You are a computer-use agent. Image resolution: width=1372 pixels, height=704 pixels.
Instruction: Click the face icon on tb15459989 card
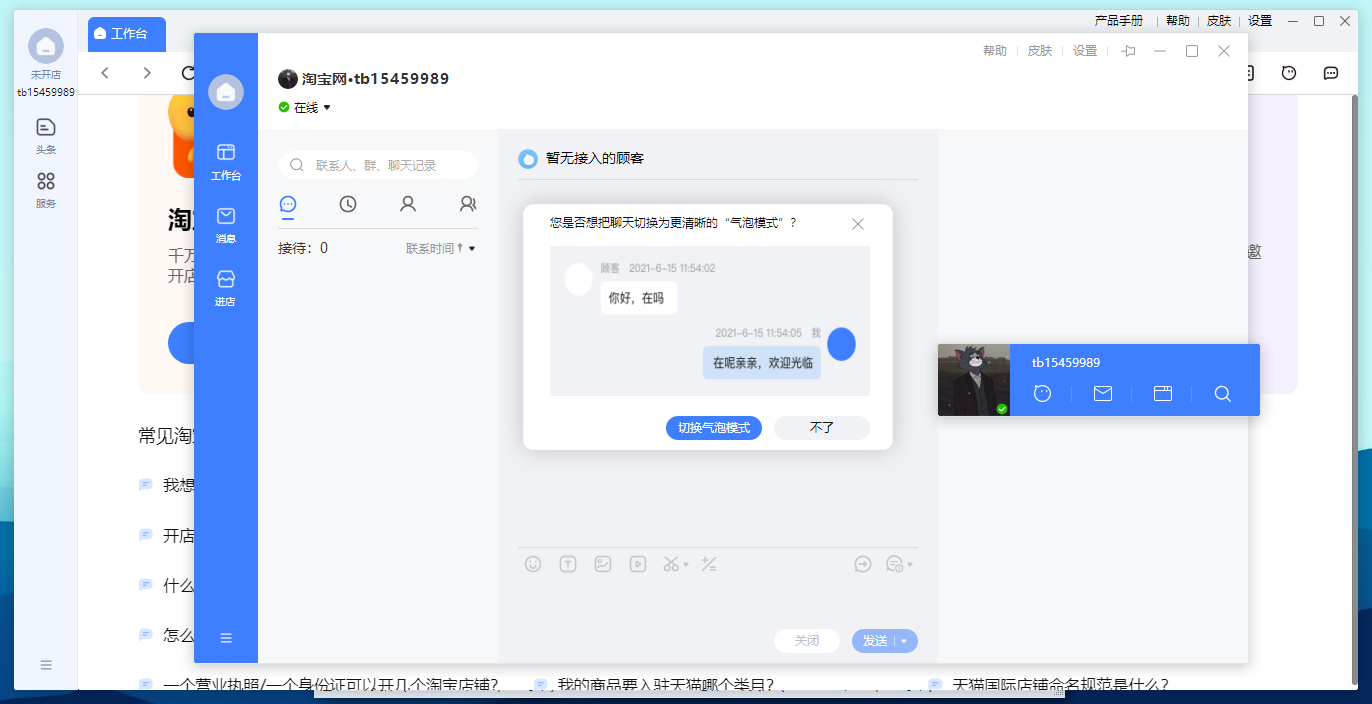[x=1043, y=394]
